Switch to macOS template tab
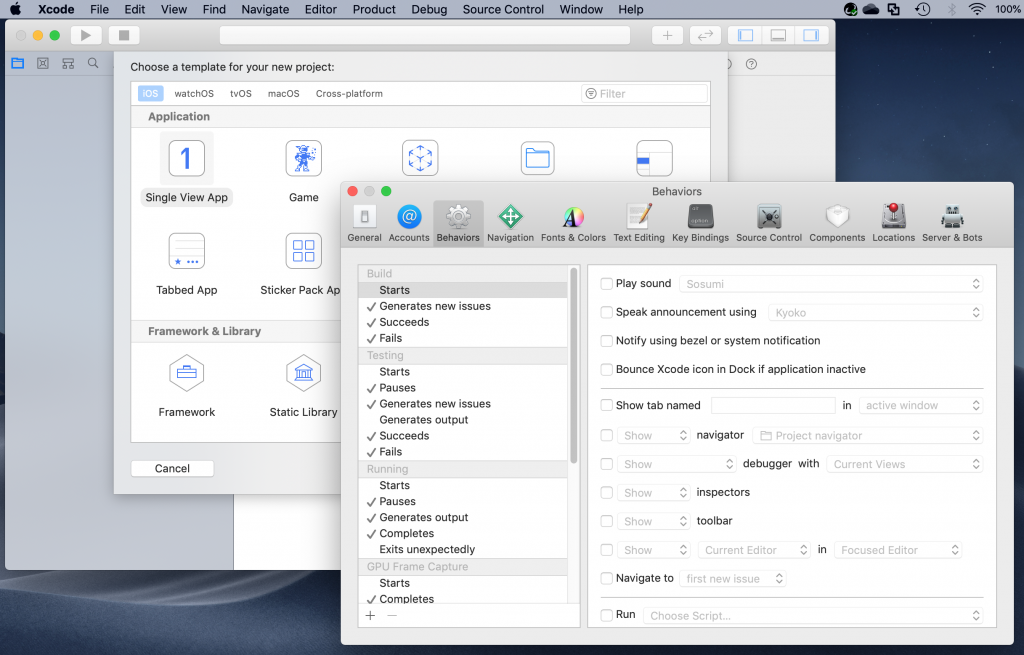The height and width of the screenshot is (655, 1024). (x=283, y=93)
